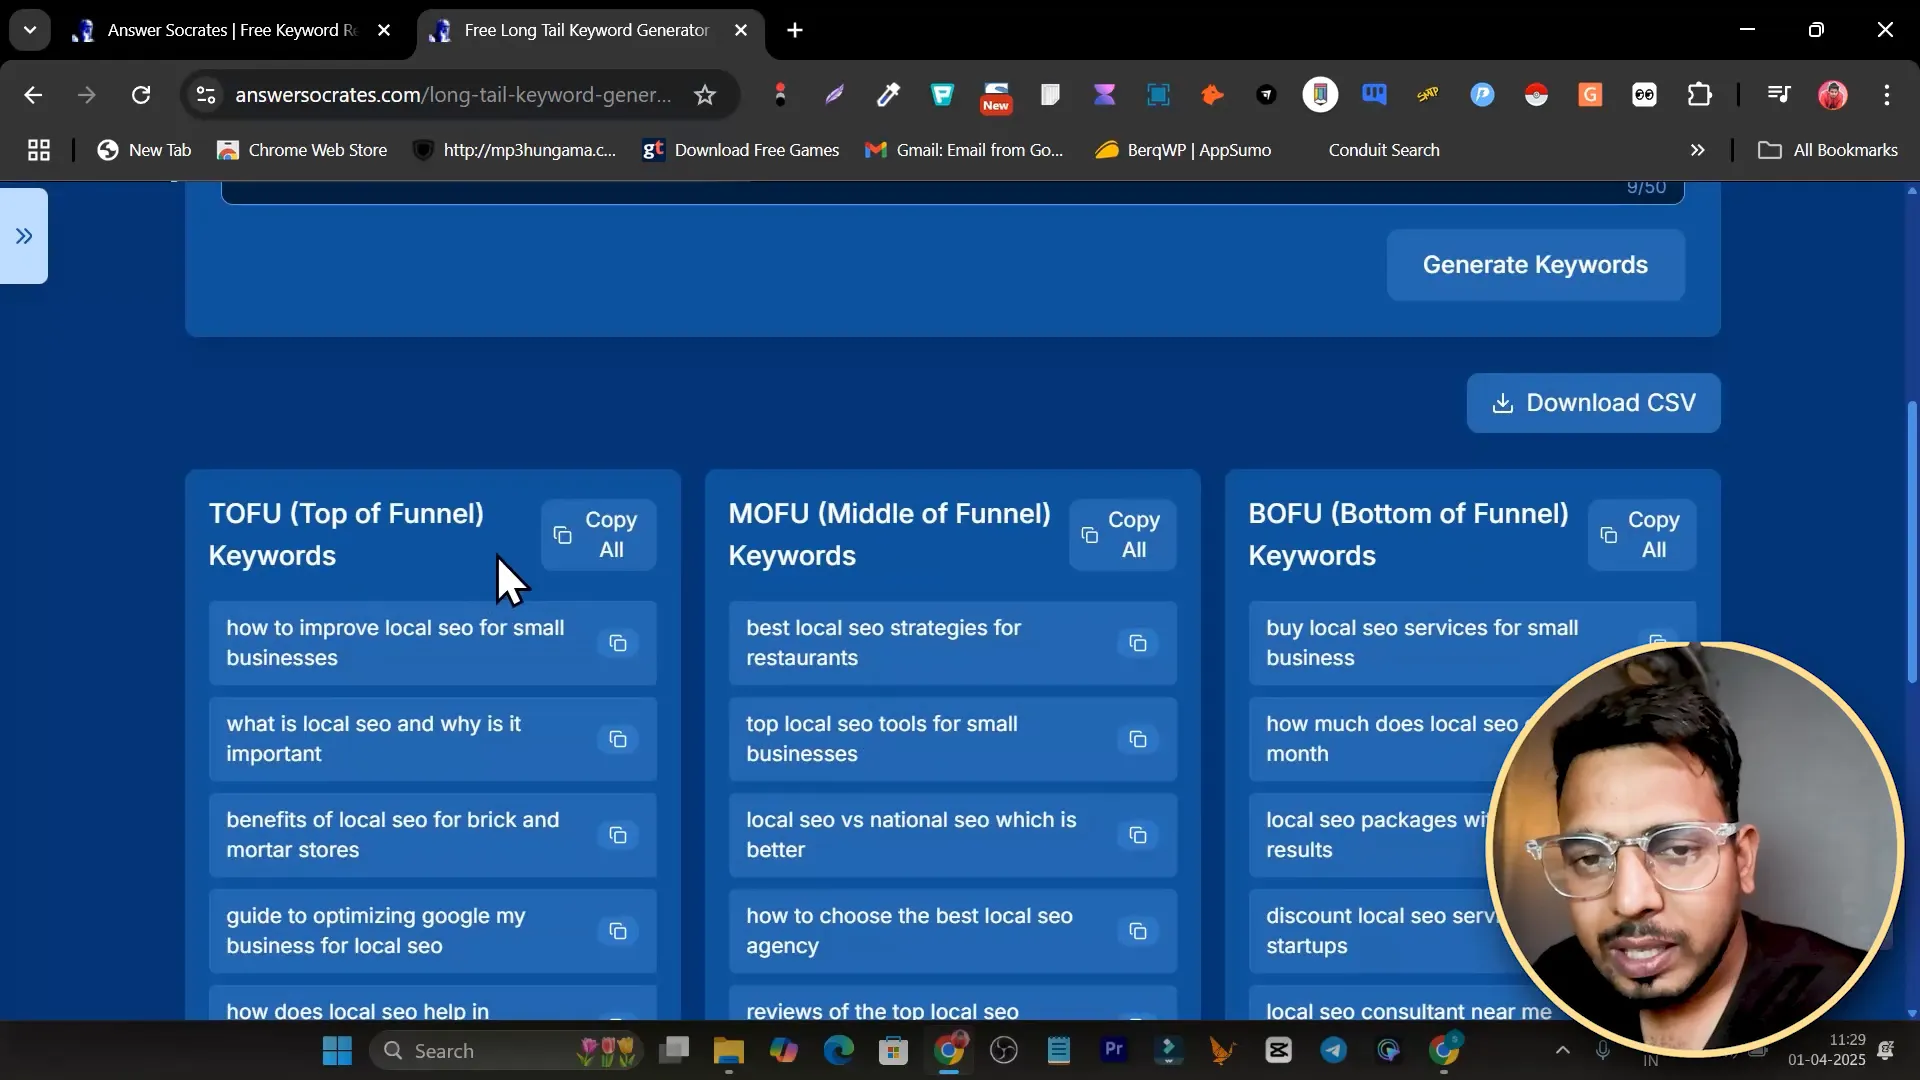Copy 'best local seo strategies for restaurants' keyword
This screenshot has height=1080, width=1920.
[1138, 643]
